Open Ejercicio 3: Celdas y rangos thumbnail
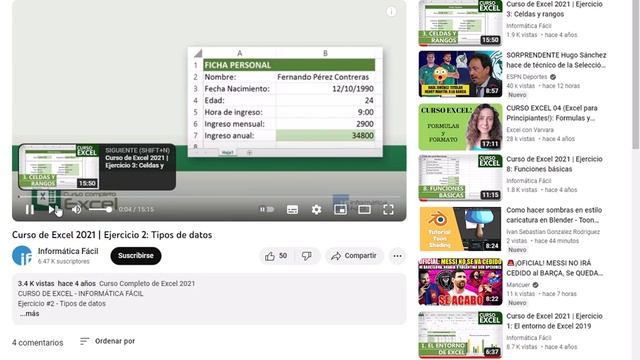Image resolution: width=640 pixels, height=360 pixels. (460, 22)
